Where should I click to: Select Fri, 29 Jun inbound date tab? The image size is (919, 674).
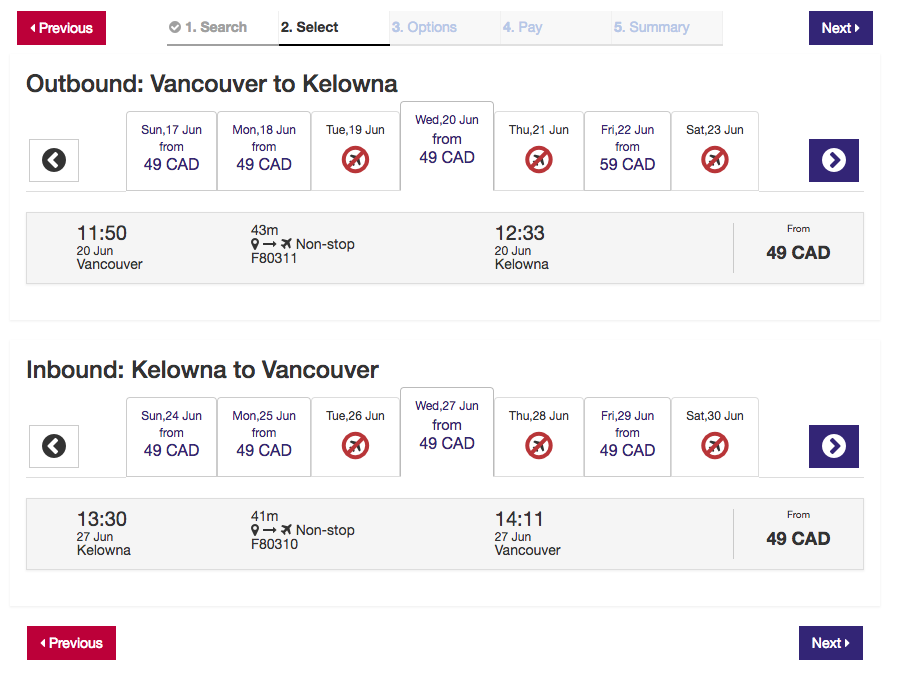point(627,437)
